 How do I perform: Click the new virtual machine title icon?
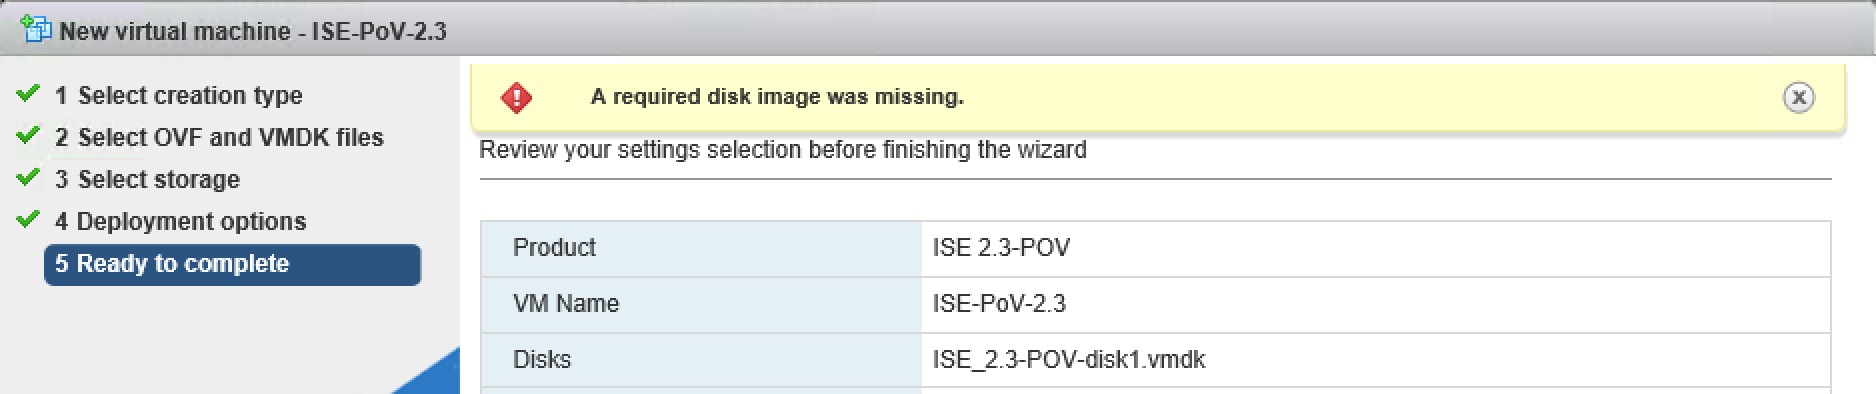[x=36, y=29]
